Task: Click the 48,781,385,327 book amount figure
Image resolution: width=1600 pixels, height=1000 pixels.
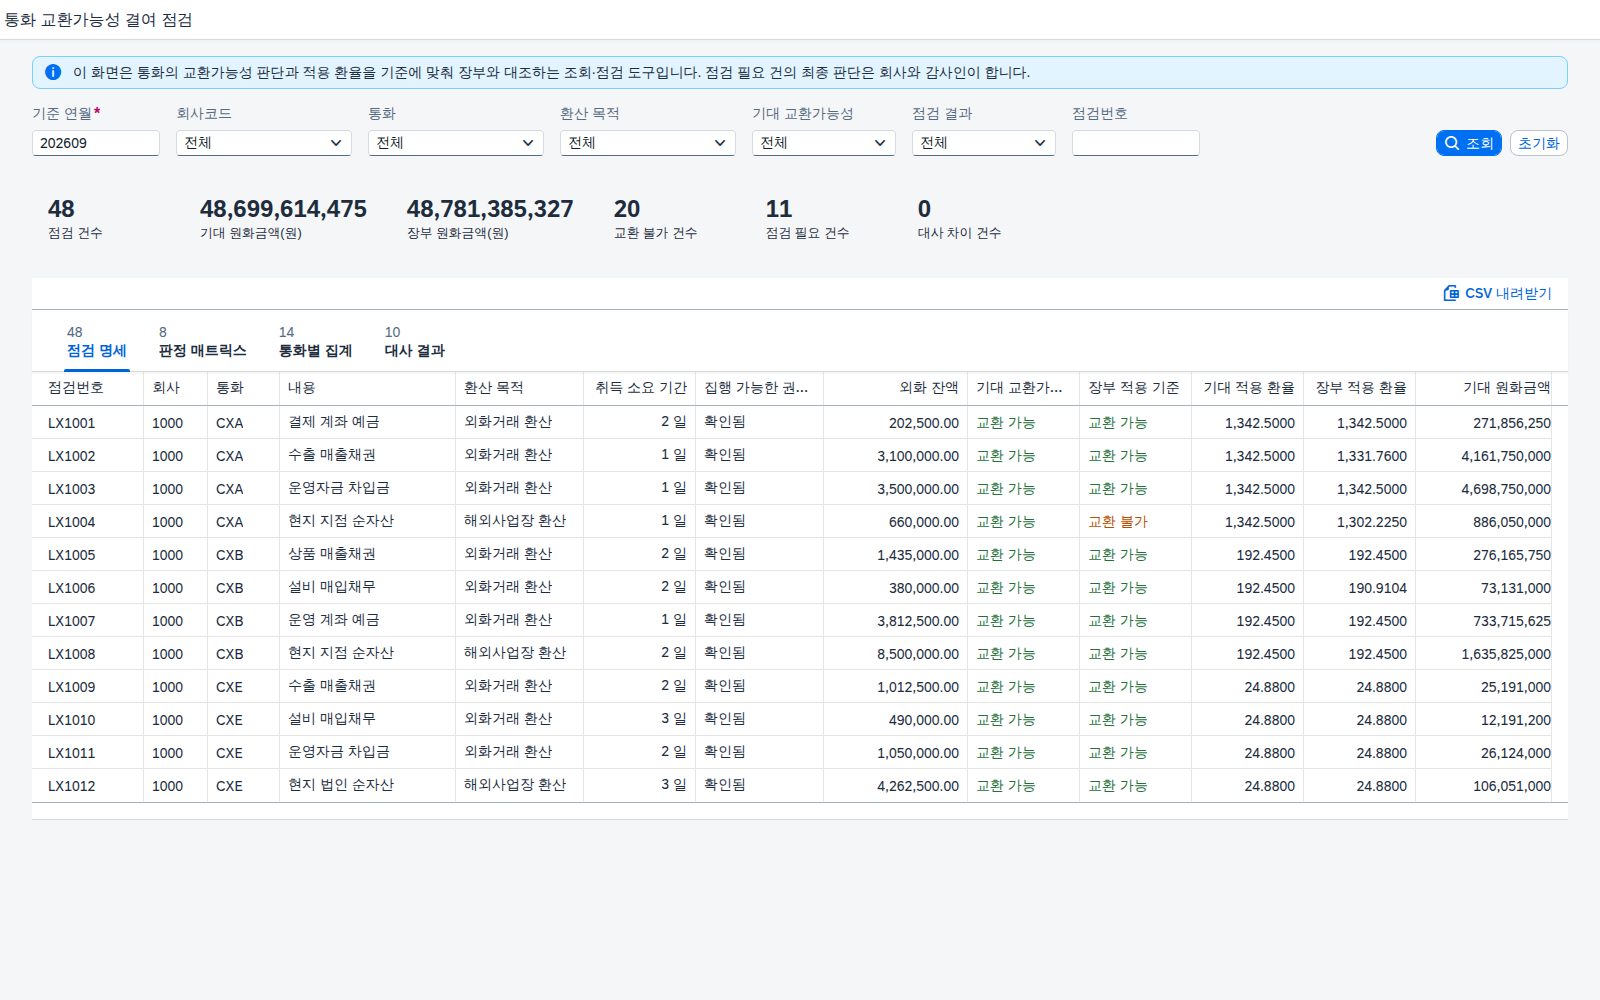Action: [x=490, y=209]
